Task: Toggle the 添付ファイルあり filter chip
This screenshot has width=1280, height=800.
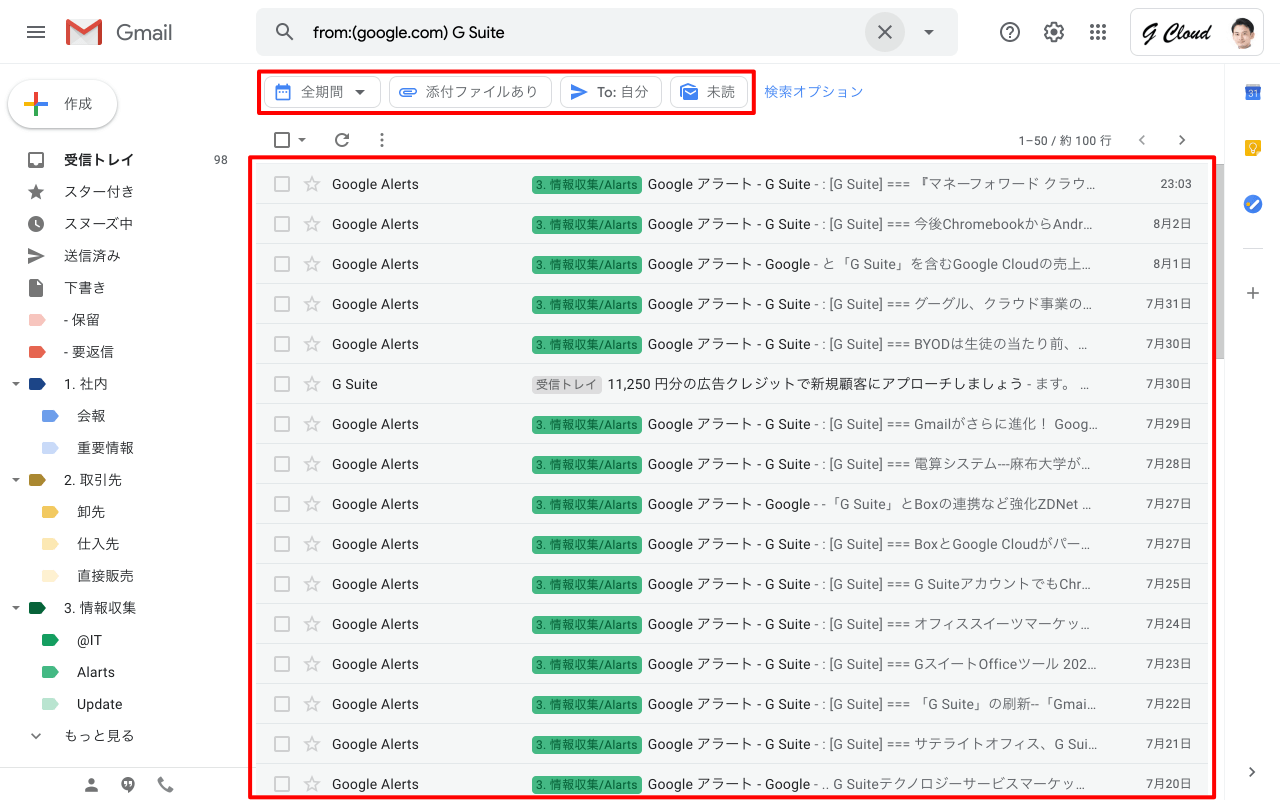Action: tap(470, 92)
